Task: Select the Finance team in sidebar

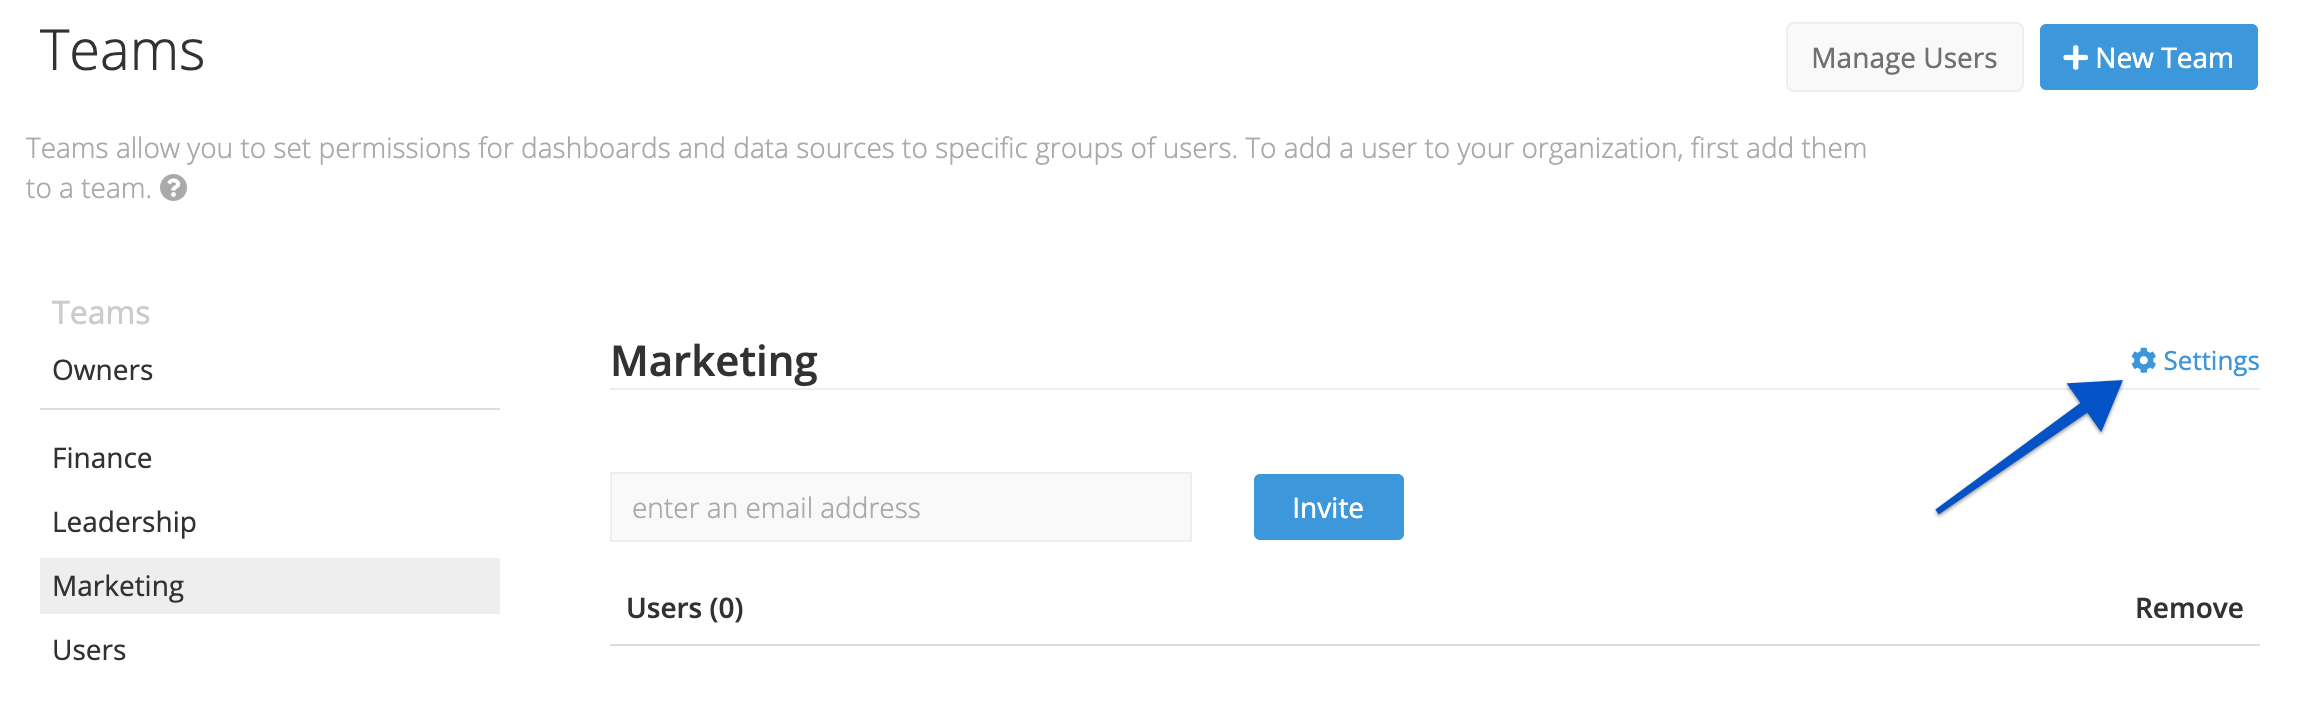Action: 102,458
